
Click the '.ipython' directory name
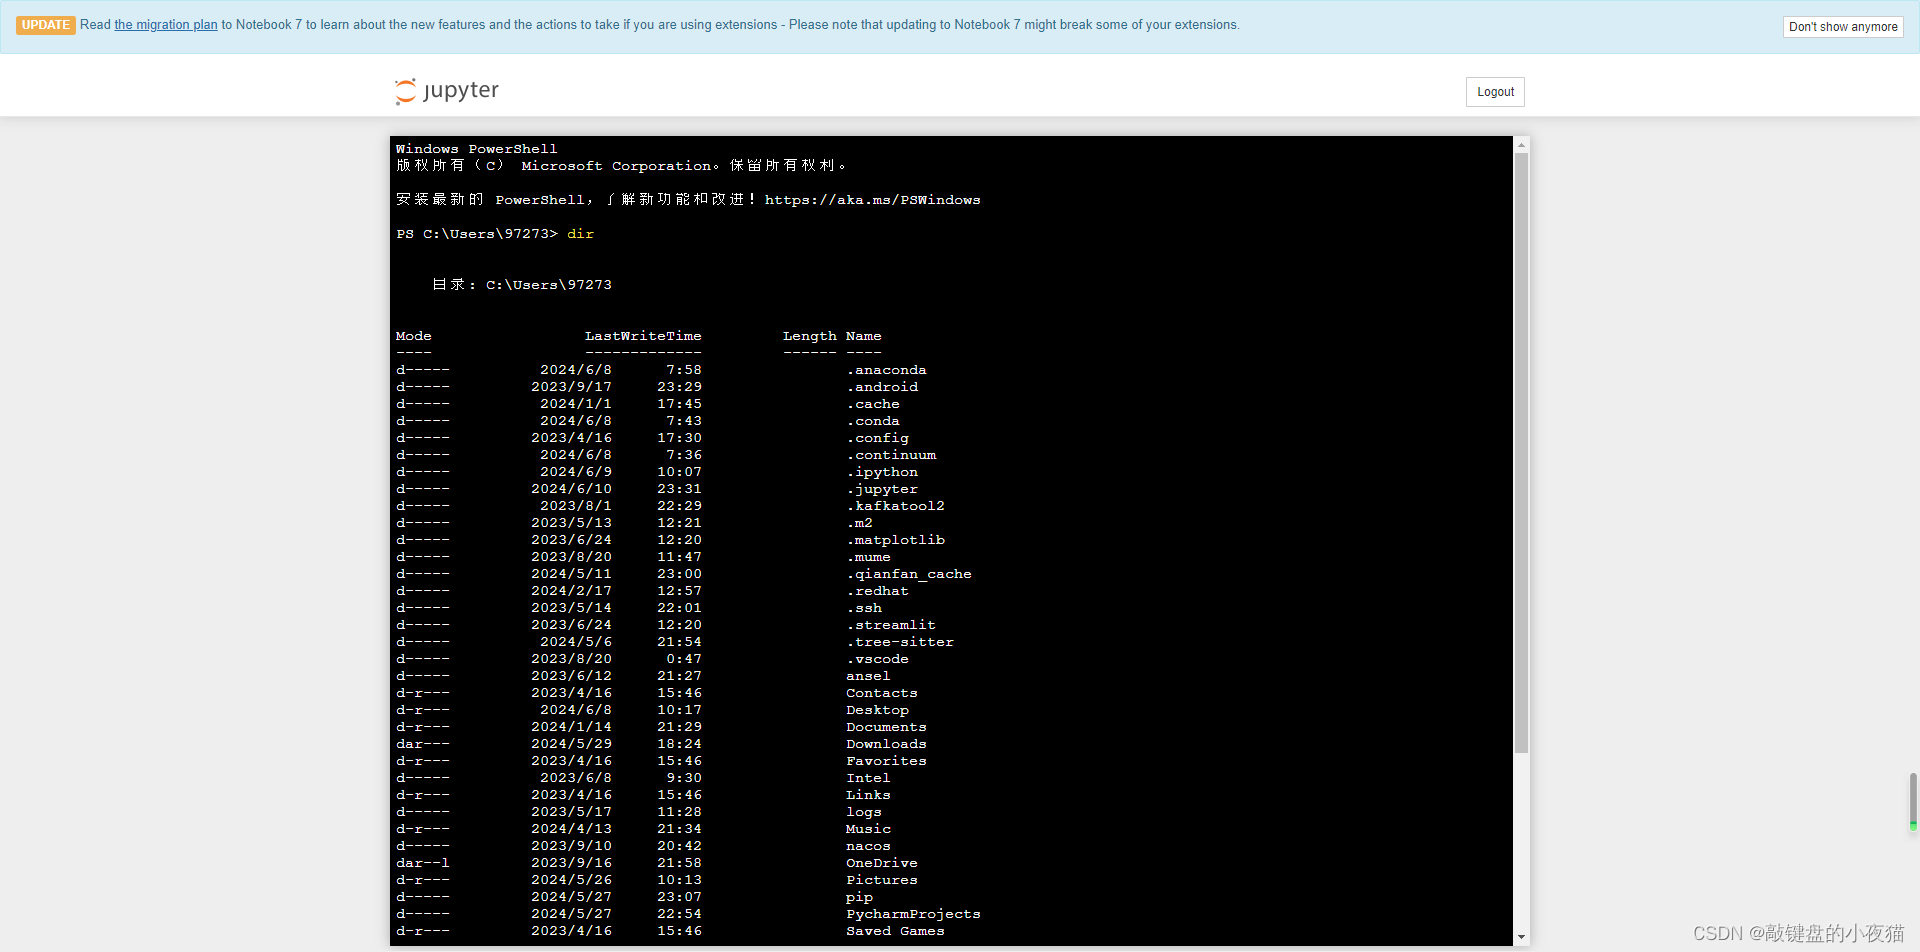(882, 472)
